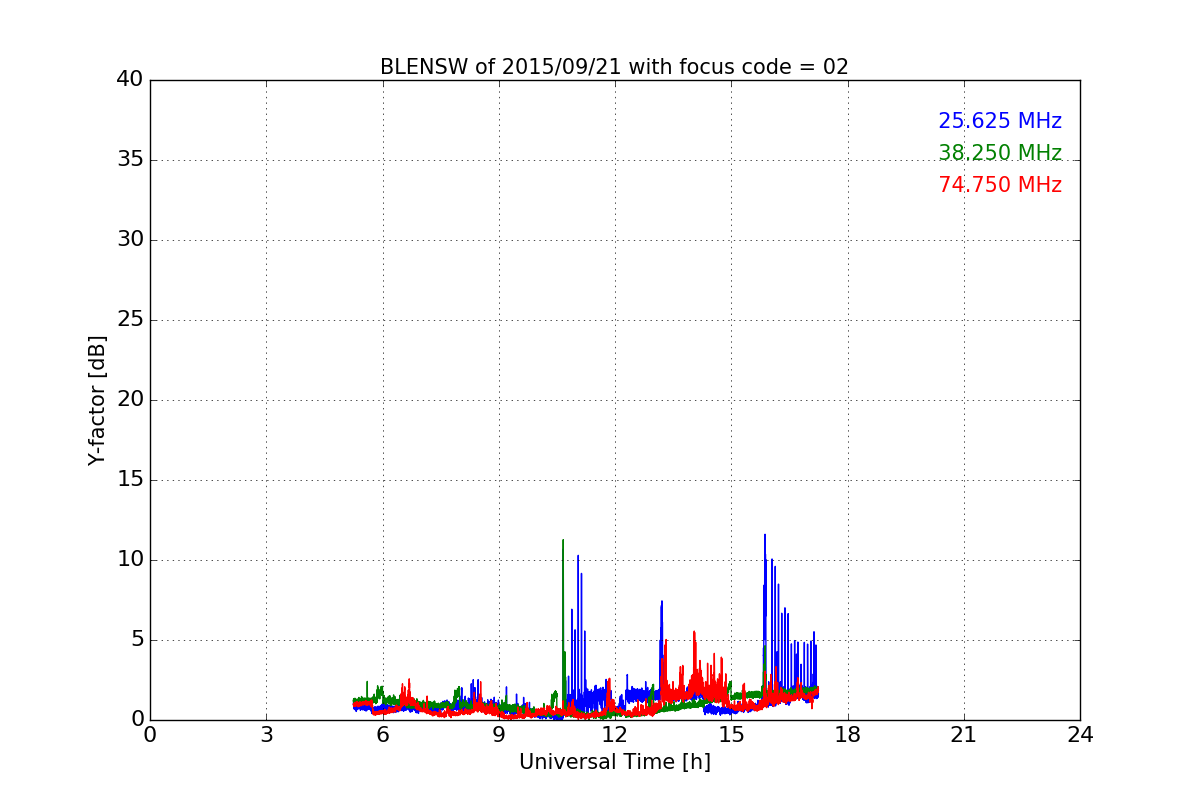
Task: Click the x-axis tick label '6'
Action: coord(383,734)
